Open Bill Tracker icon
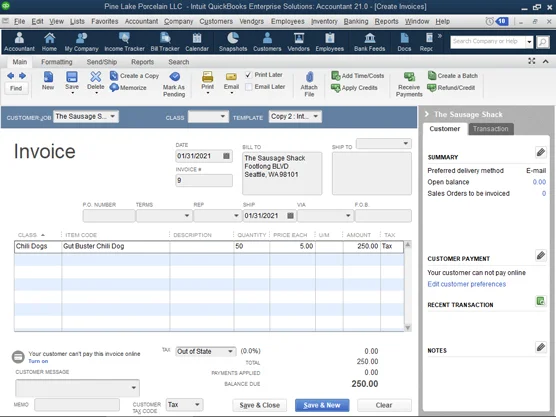This screenshot has width=556, height=417. point(165,41)
